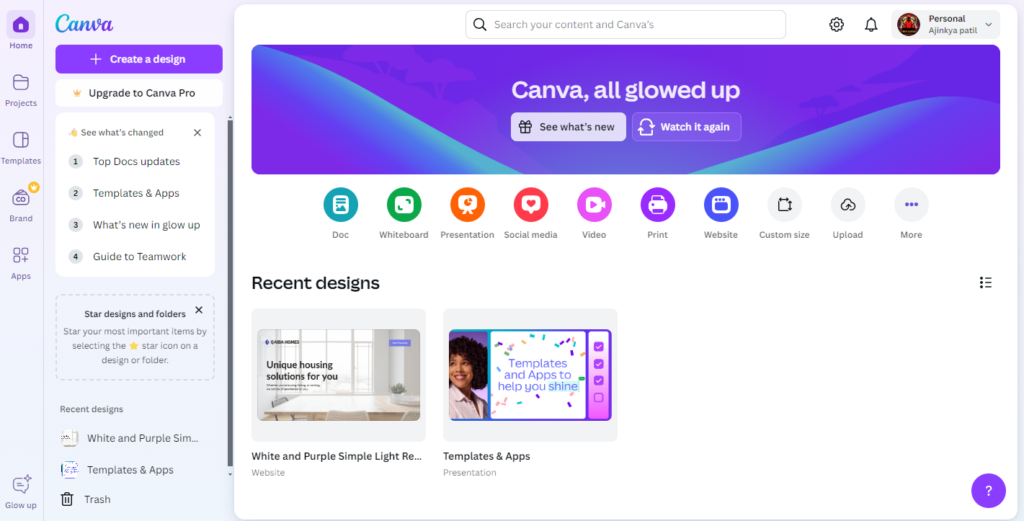Choose the Print design type
The height and width of the screenshot is (521, 1024).
click(x=657, y=205)
